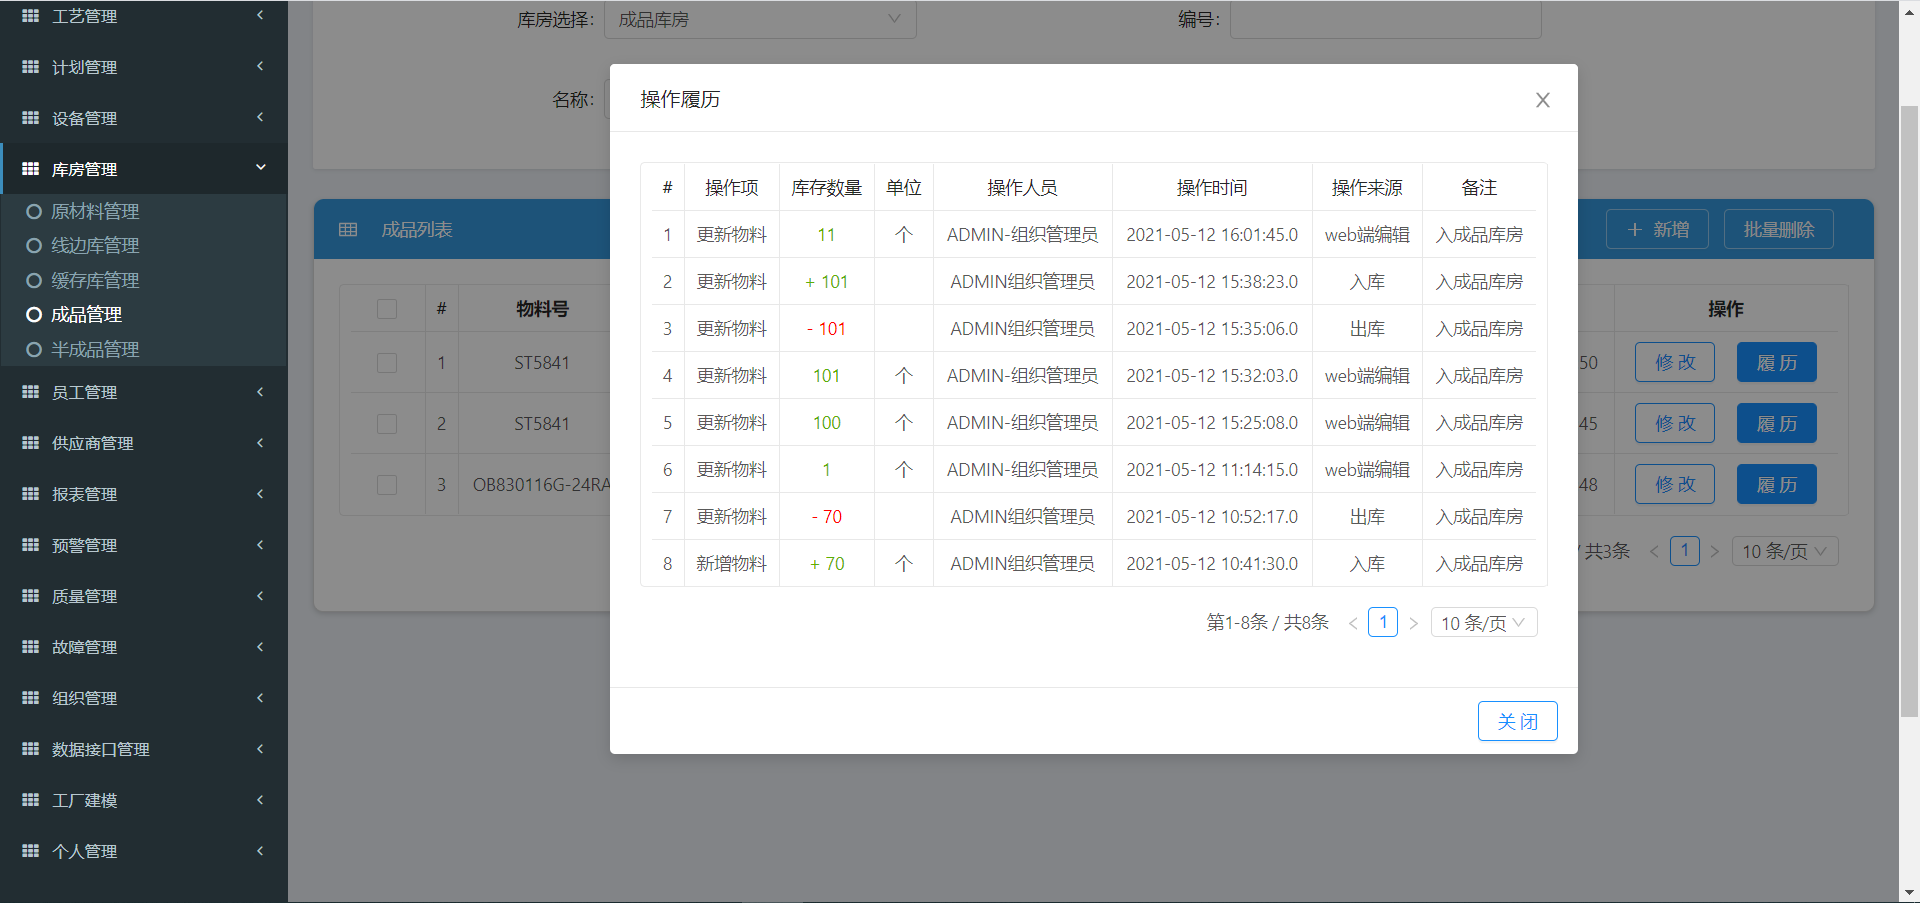Expand the 员工管理 menu chevron

point(260,391)
